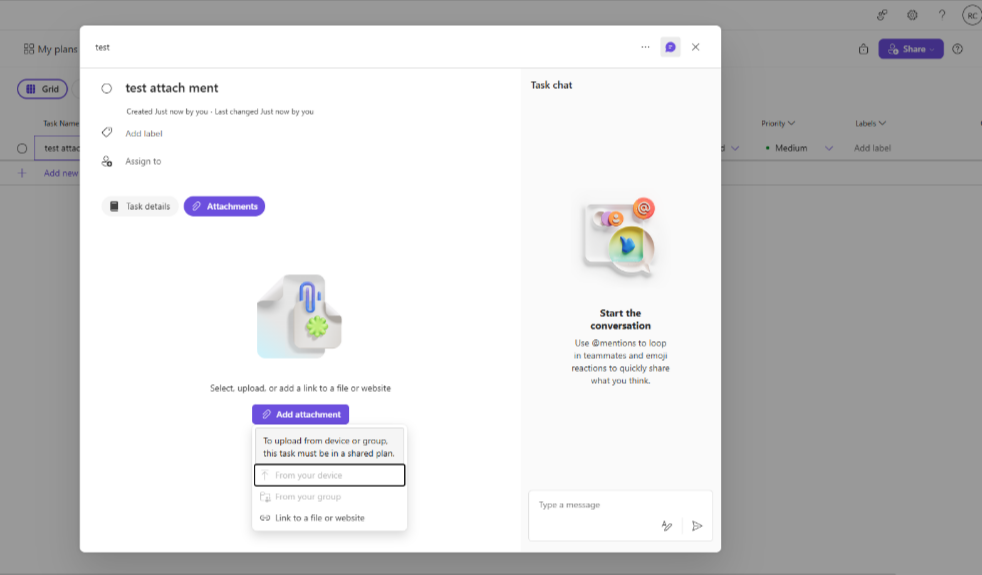Expand the Labels column header
Screen dimensions: 982x575
point(871,123)
